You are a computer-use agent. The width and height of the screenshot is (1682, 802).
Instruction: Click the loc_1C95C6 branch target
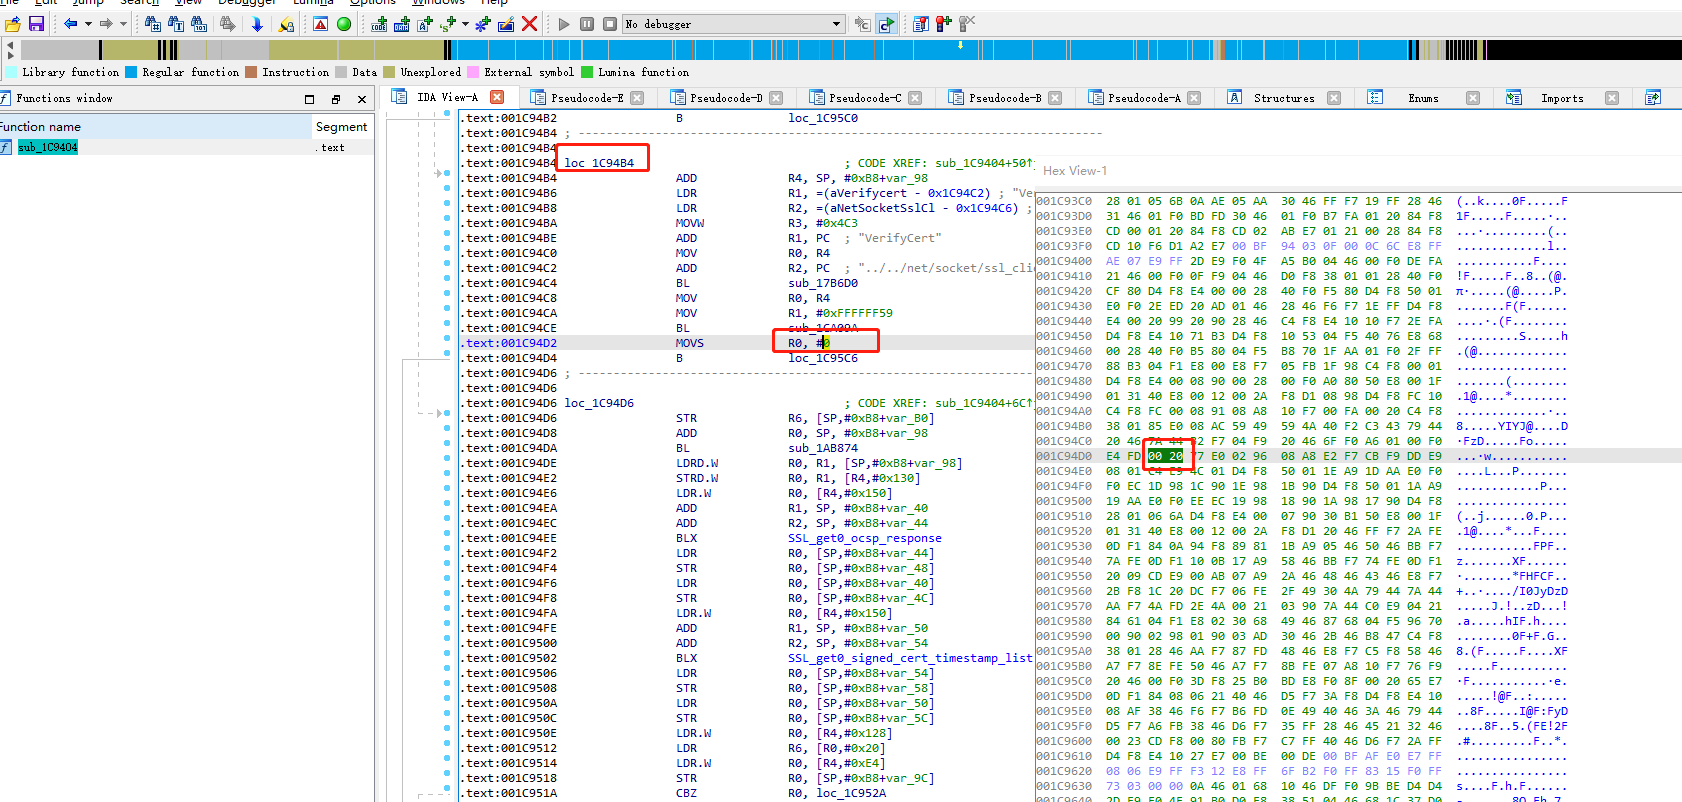[x=823, y=358]
